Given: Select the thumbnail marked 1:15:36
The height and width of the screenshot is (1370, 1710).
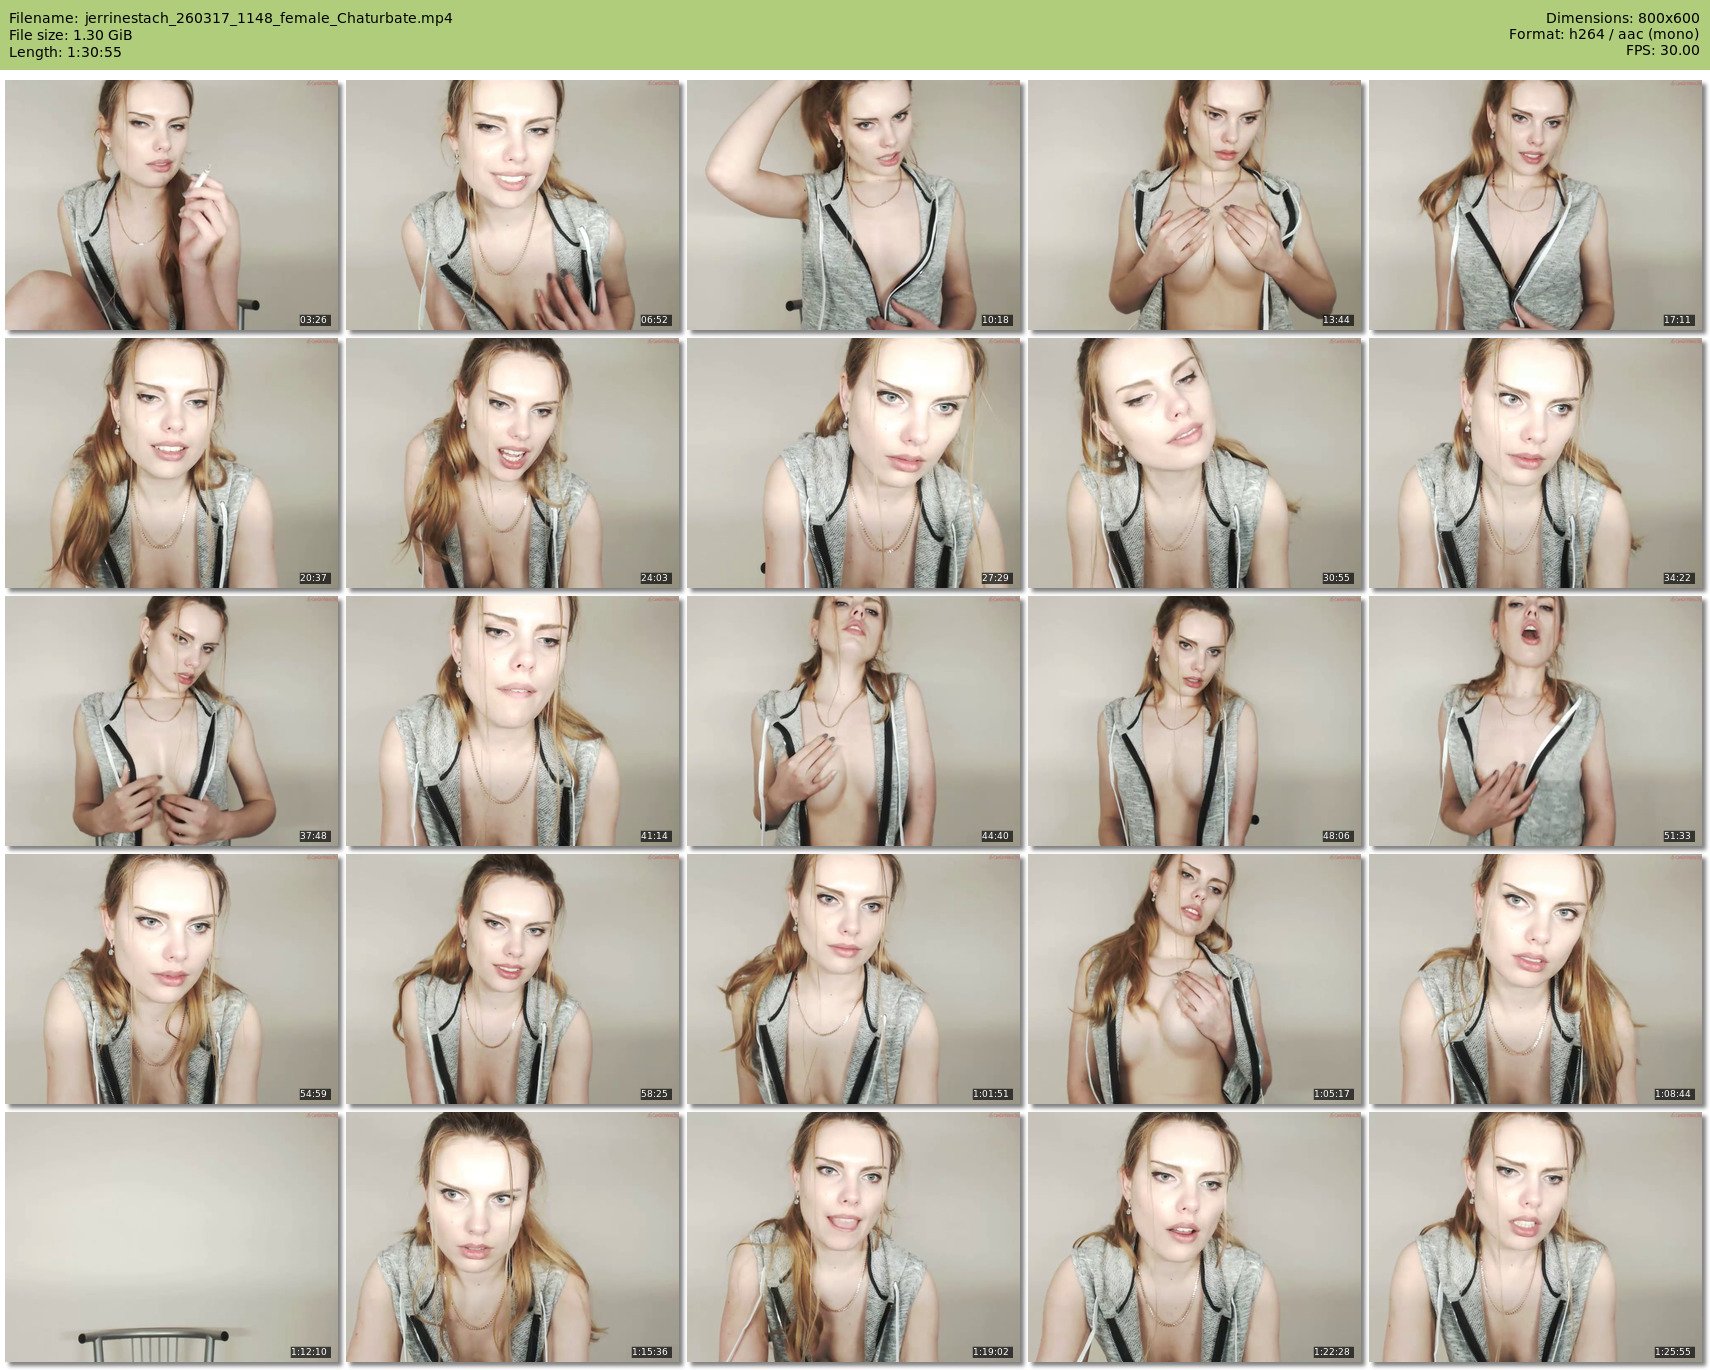Looking at the screenshot, I should [513, 1237].
